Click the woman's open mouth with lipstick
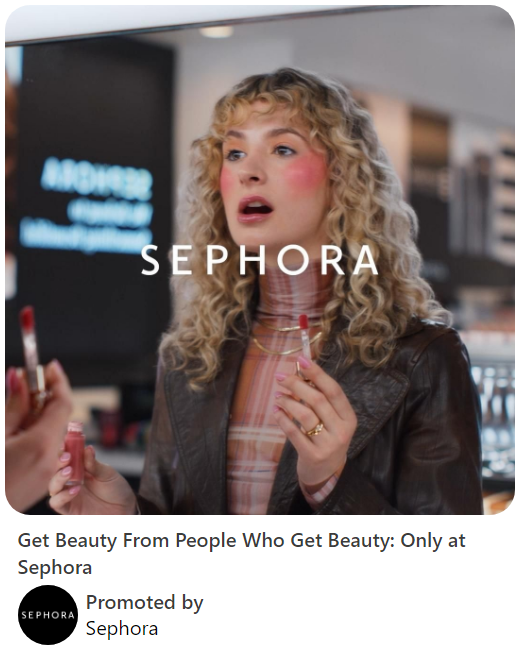 (x=255, y=208)
